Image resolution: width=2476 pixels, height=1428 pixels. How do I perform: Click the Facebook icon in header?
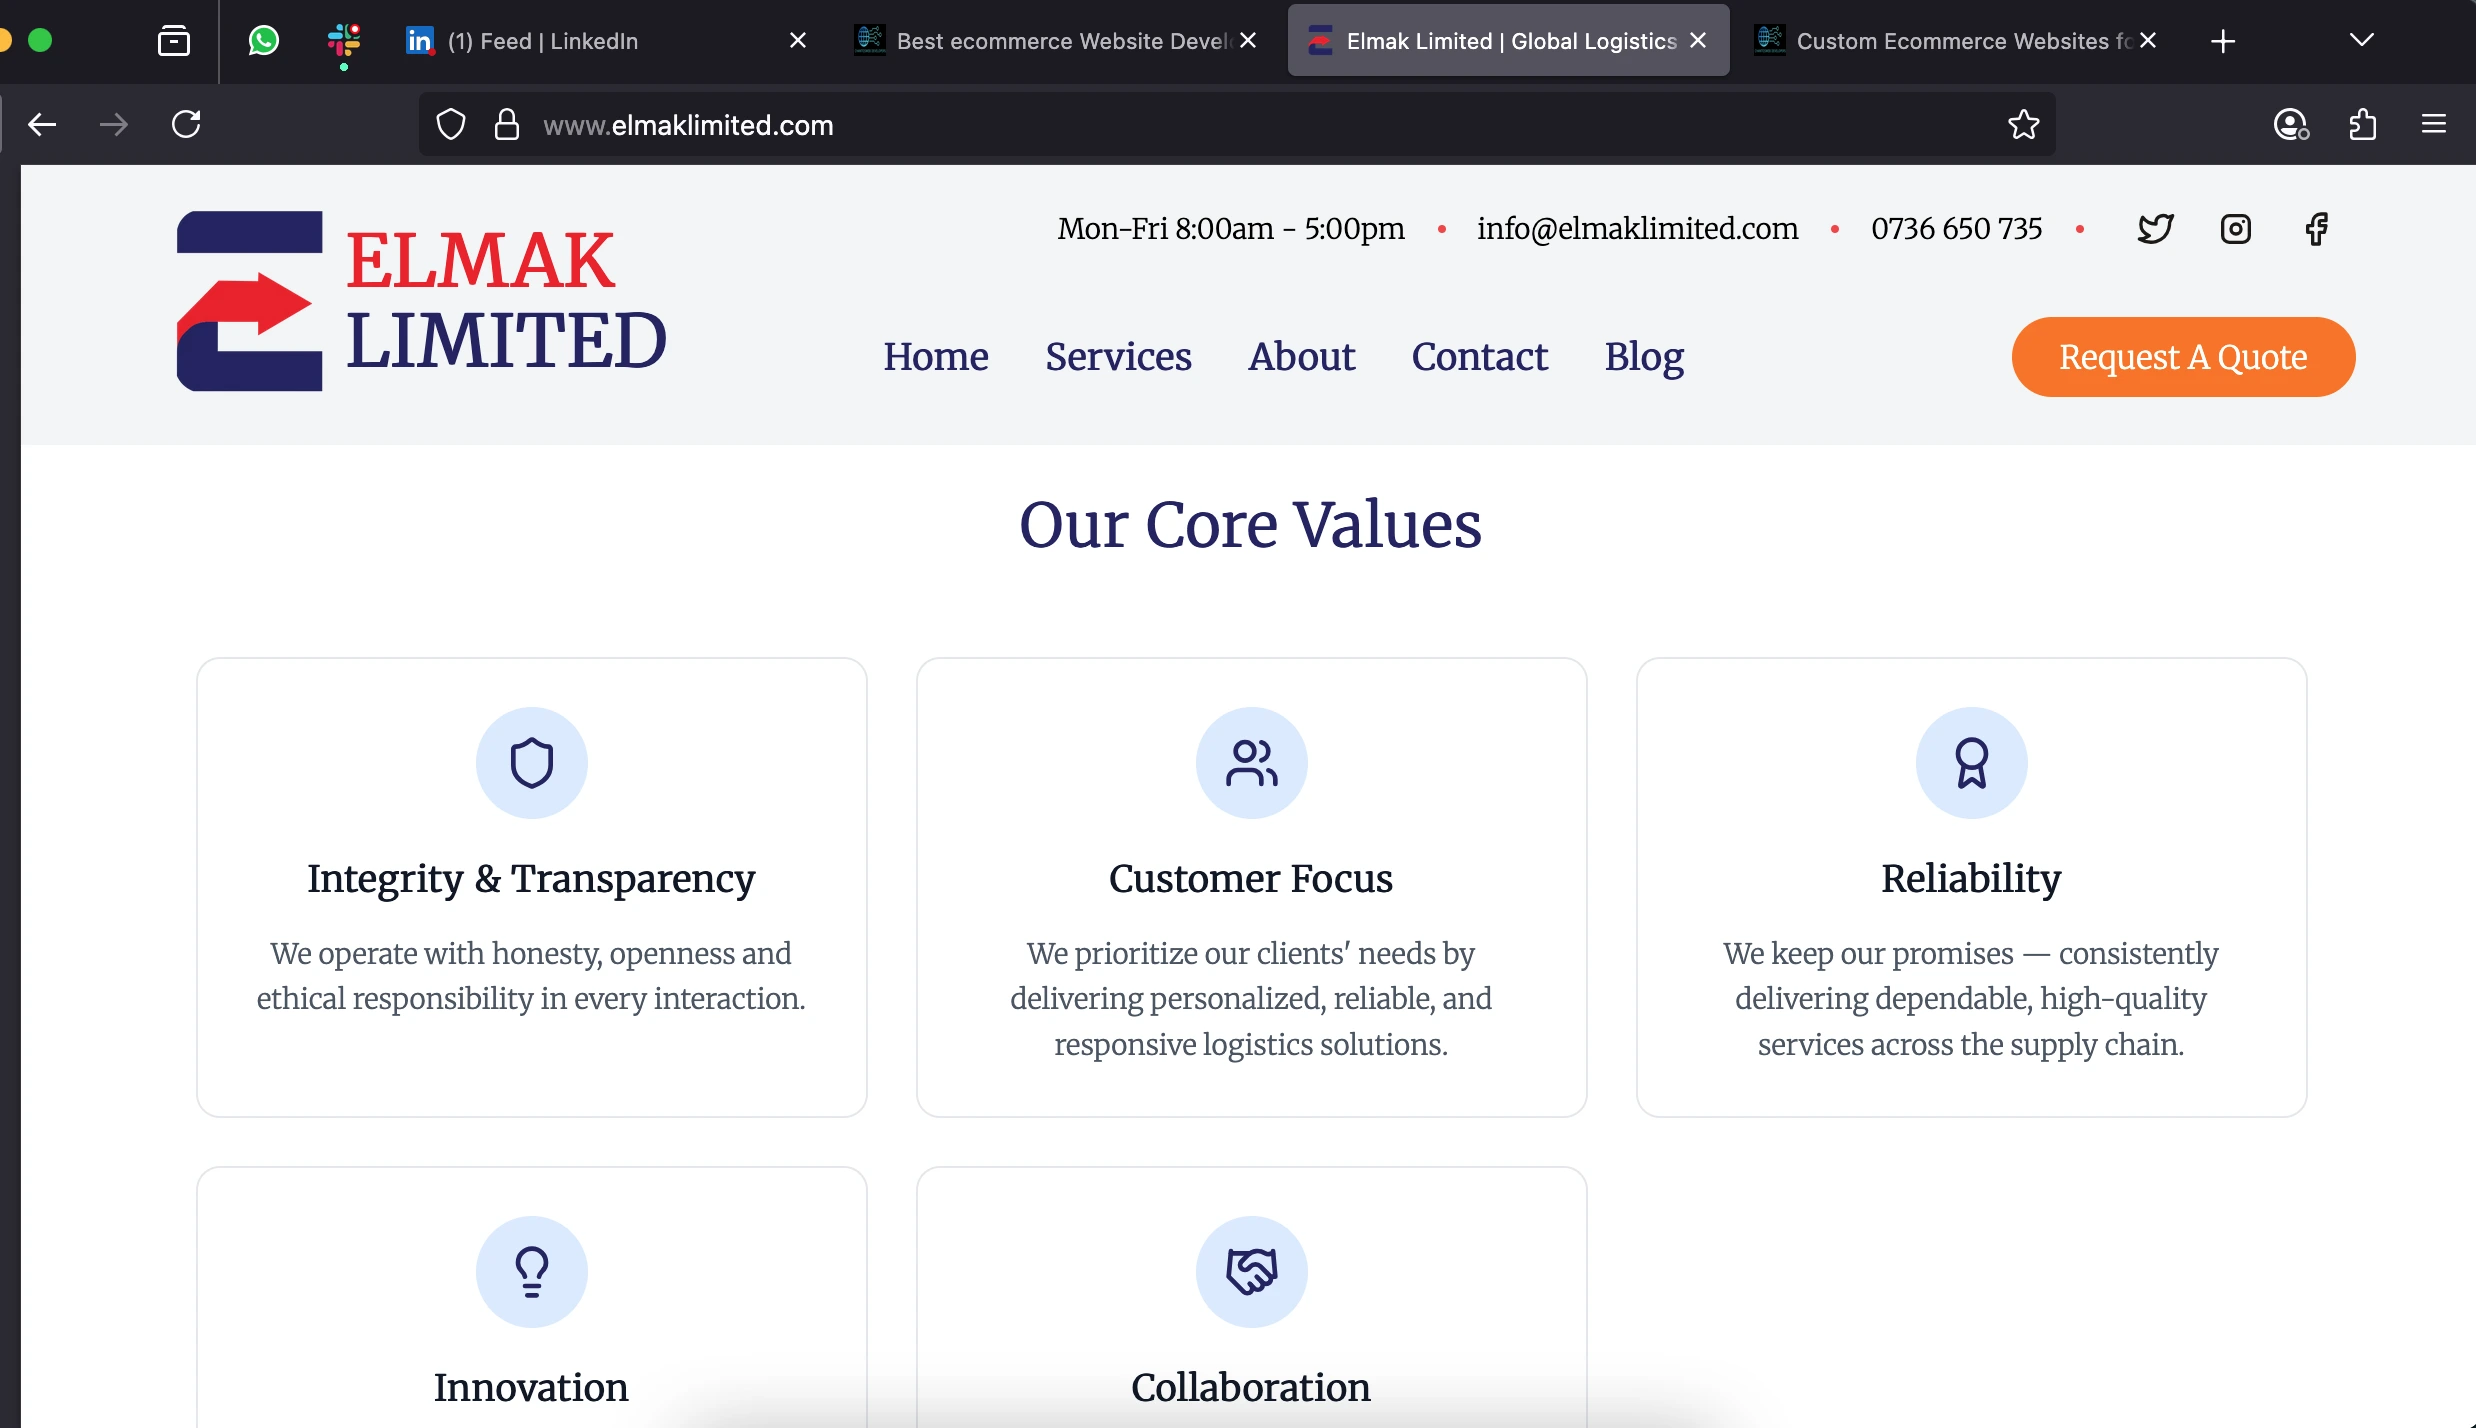tap(2316, 229)
